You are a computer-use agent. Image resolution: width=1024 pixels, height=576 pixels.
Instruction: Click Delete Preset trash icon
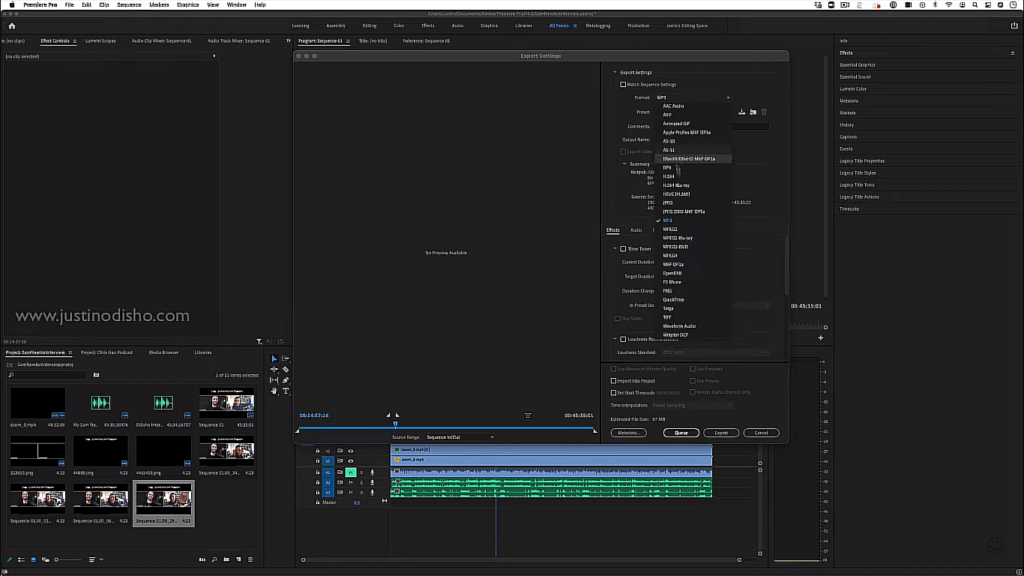[764, 112]
